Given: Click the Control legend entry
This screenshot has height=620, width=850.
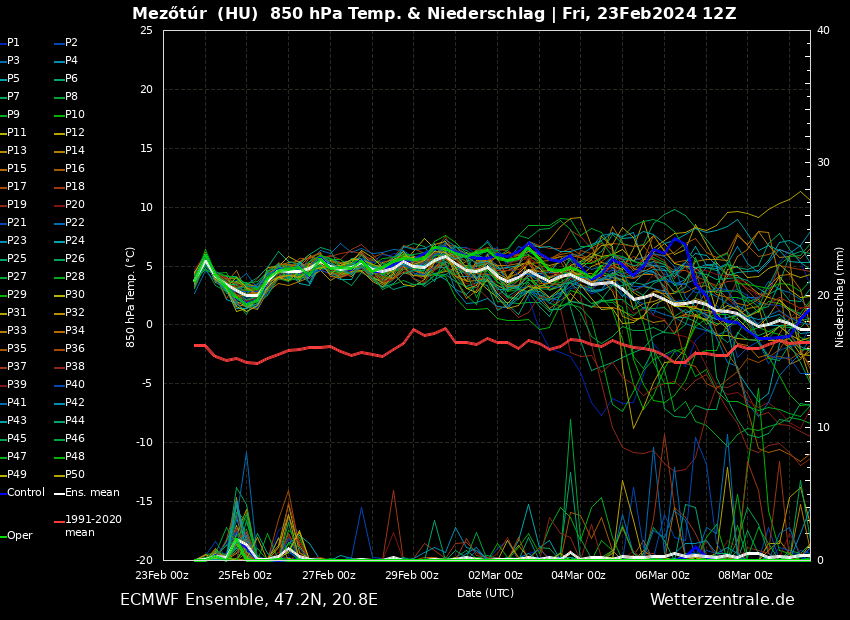Looking at the screenshot, I should click(26, 493).
